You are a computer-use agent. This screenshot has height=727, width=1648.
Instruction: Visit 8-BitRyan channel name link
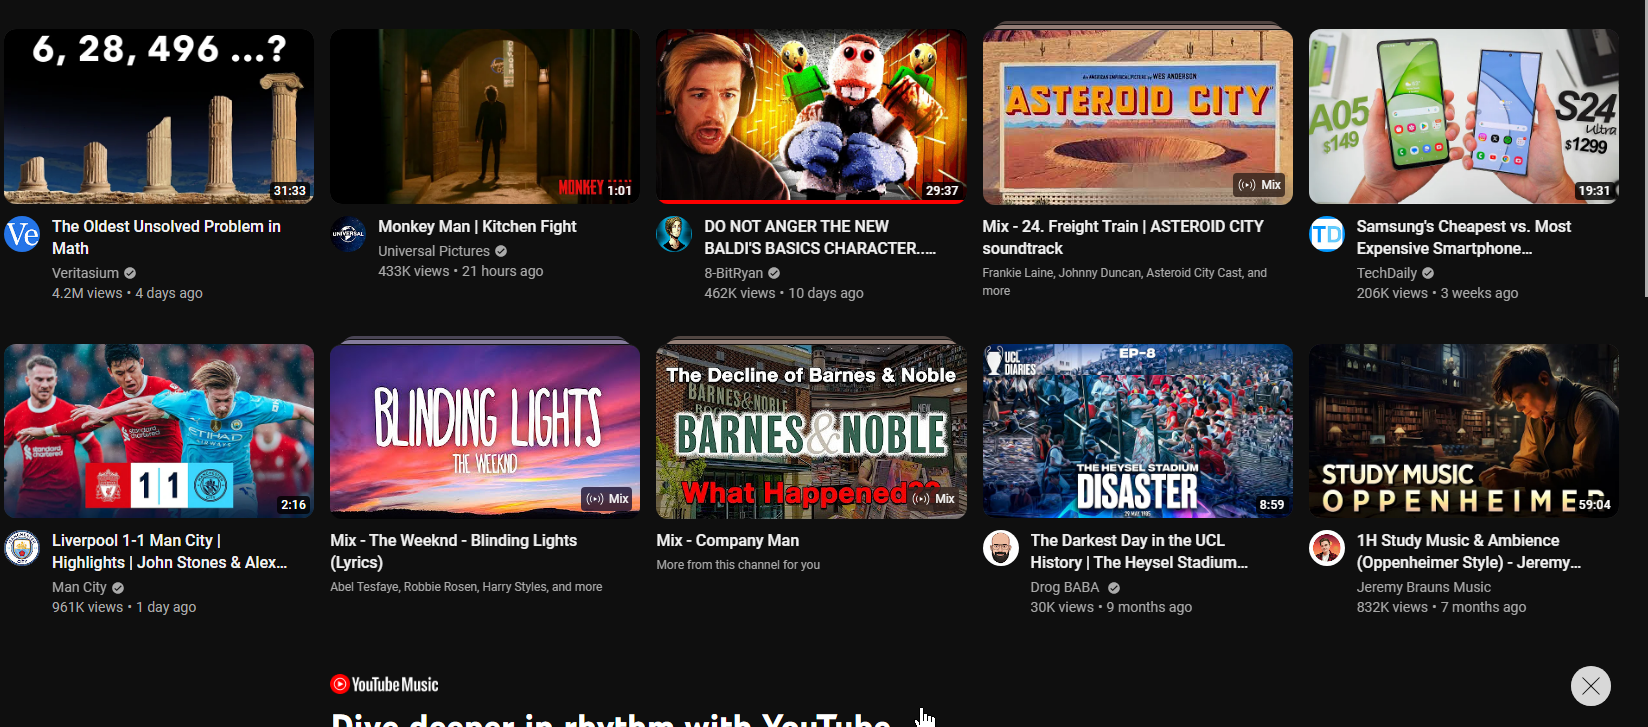tap(733, 273)
